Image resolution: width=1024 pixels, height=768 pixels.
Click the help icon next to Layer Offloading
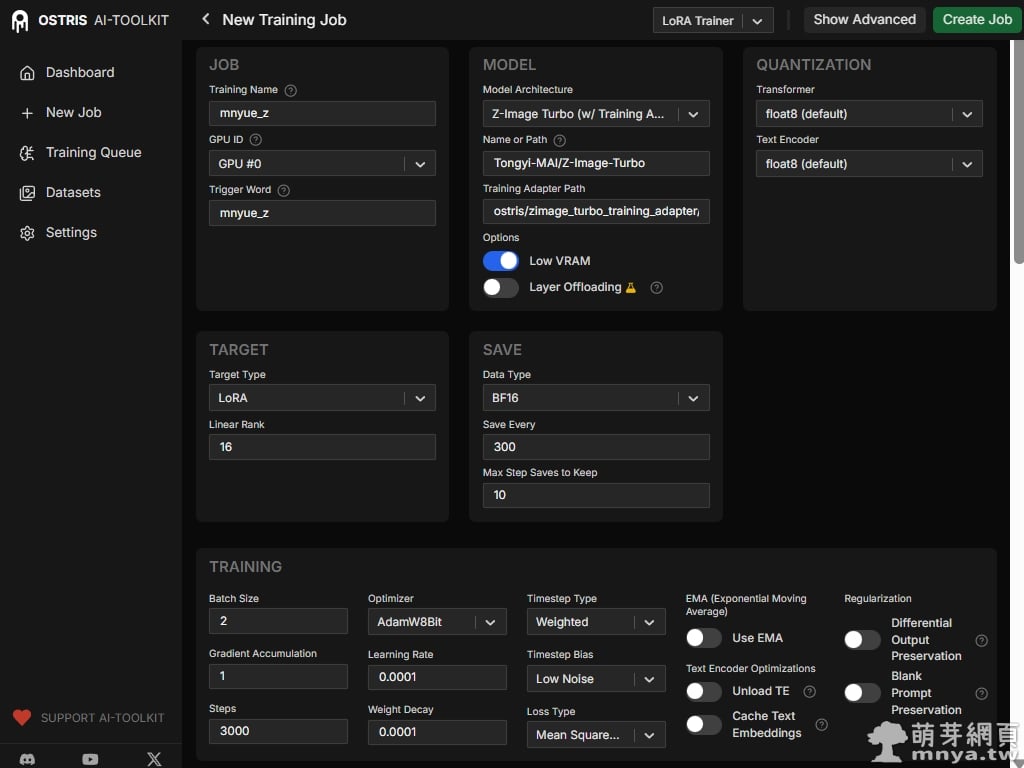pos(657,288)
